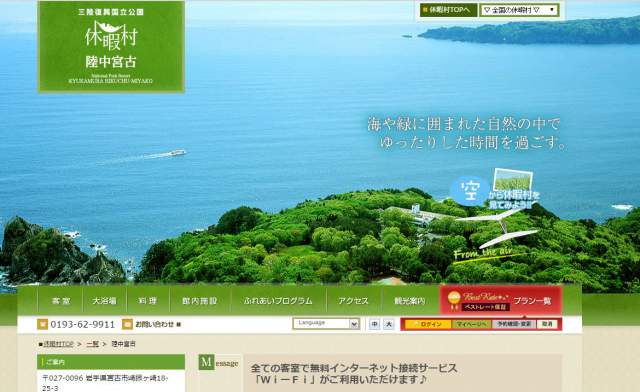Click the 休暇村TOPへ button

(x=448, y=10)
